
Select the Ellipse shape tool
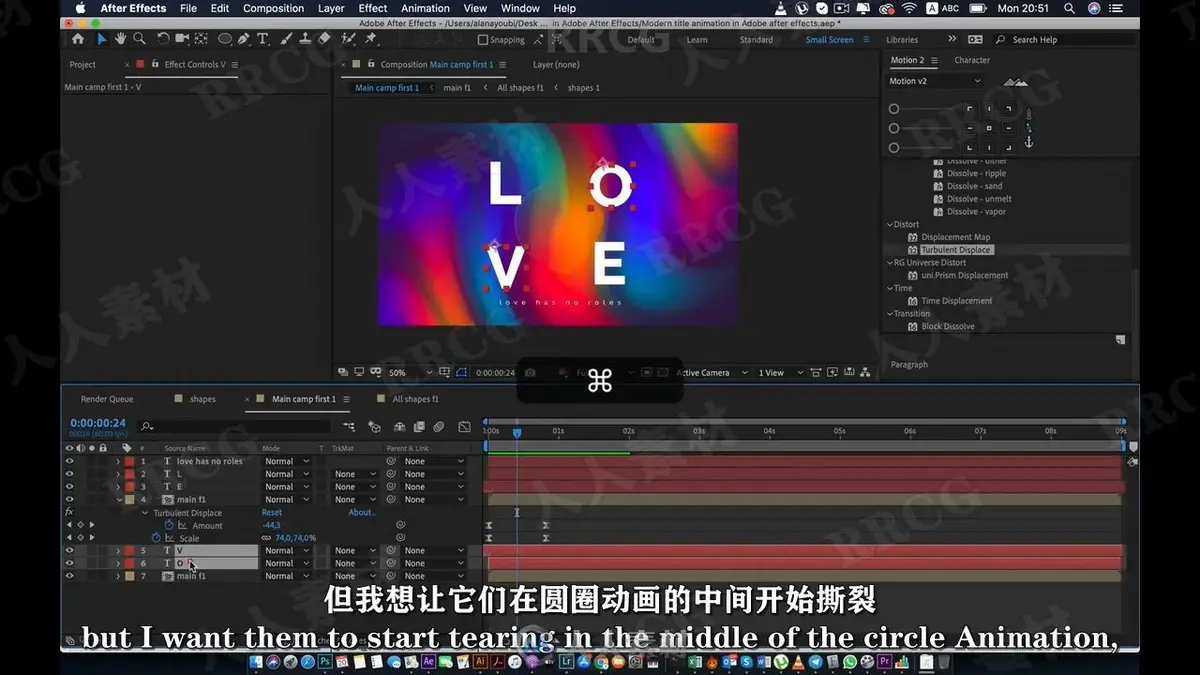click(x=225, y=39)
